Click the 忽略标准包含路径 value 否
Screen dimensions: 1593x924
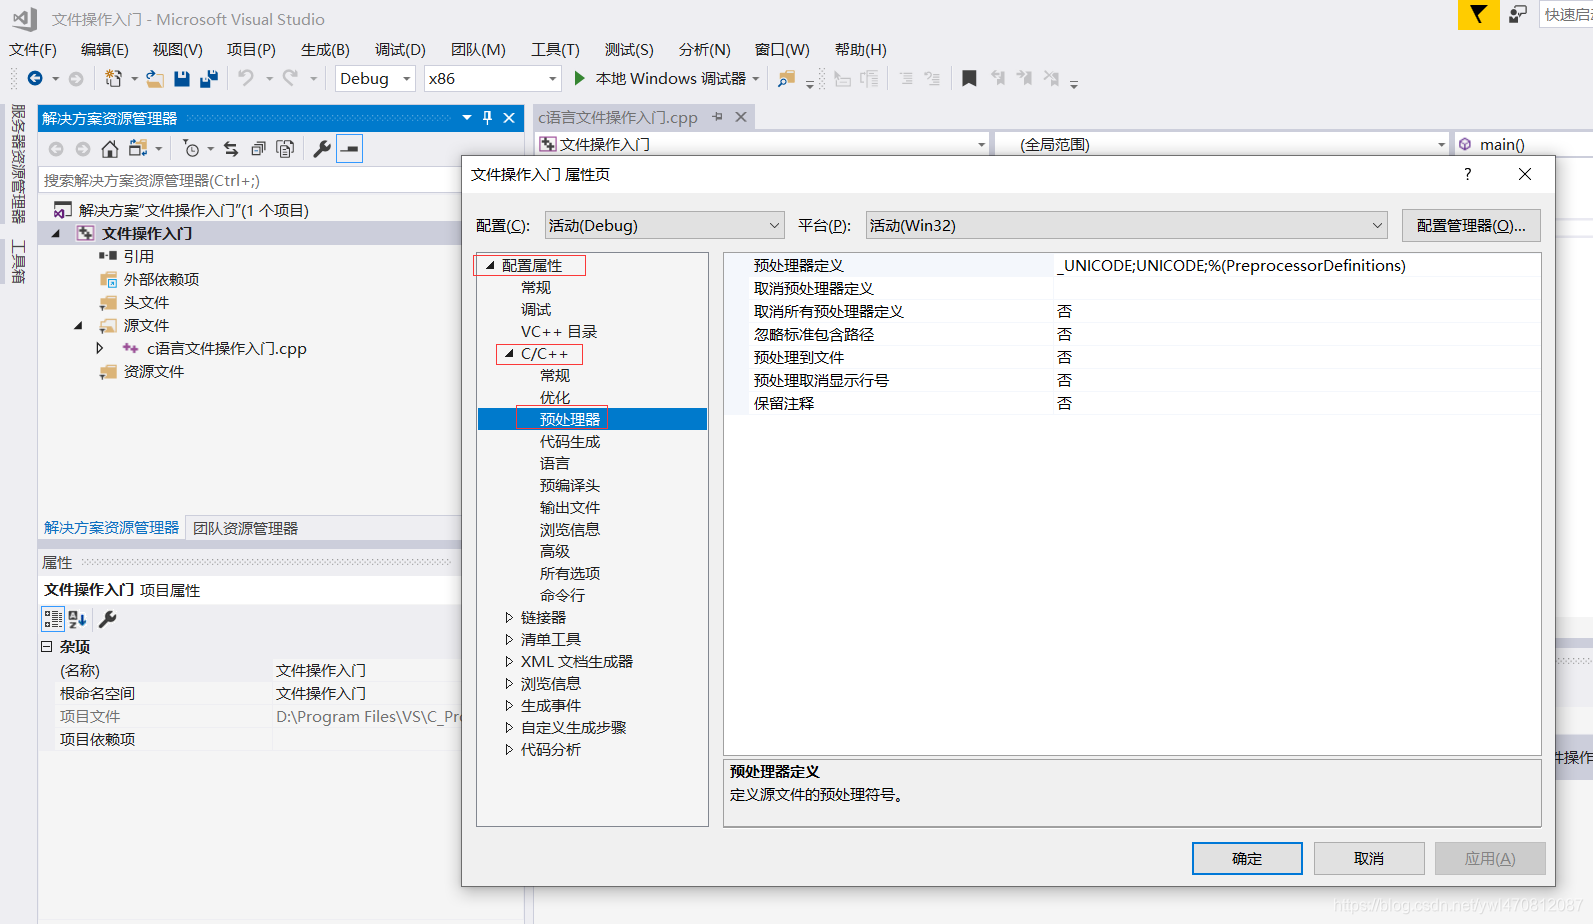point(1064,334)
